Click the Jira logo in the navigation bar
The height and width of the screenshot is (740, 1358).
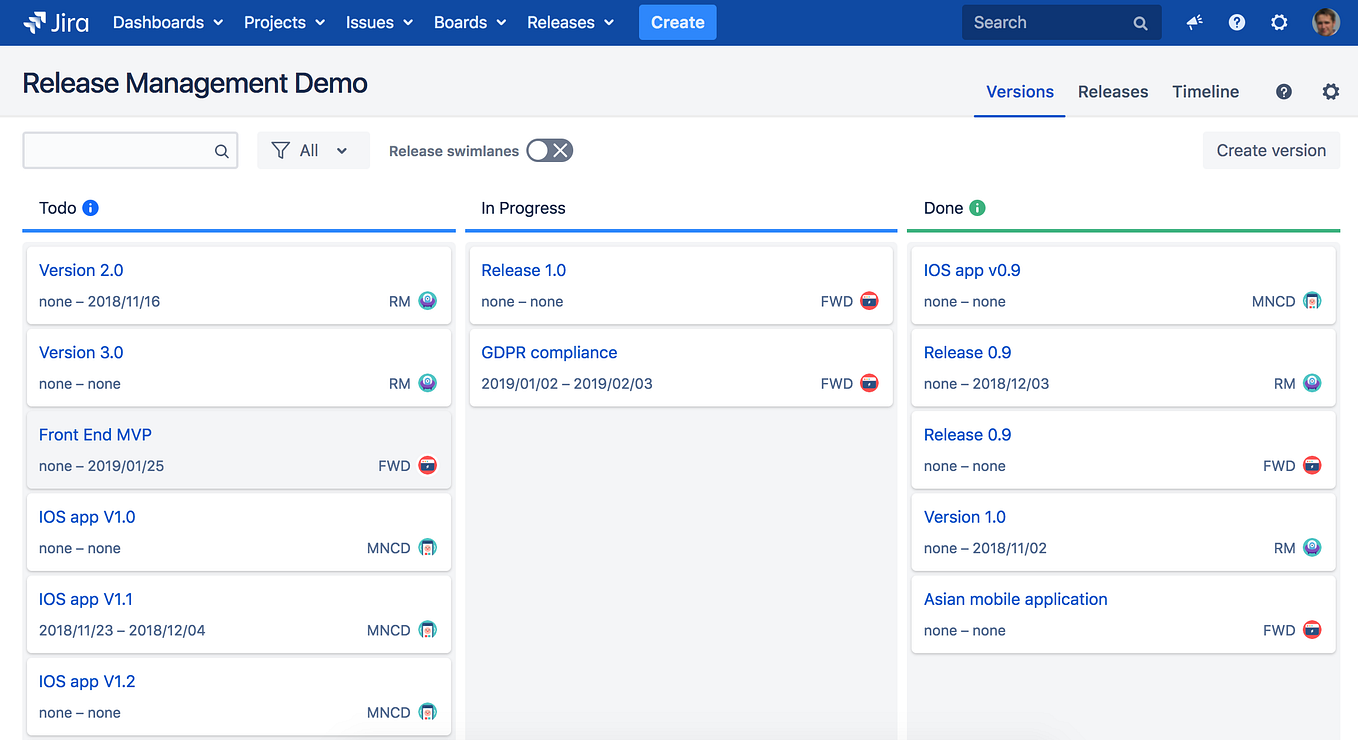tap(55, 22)
